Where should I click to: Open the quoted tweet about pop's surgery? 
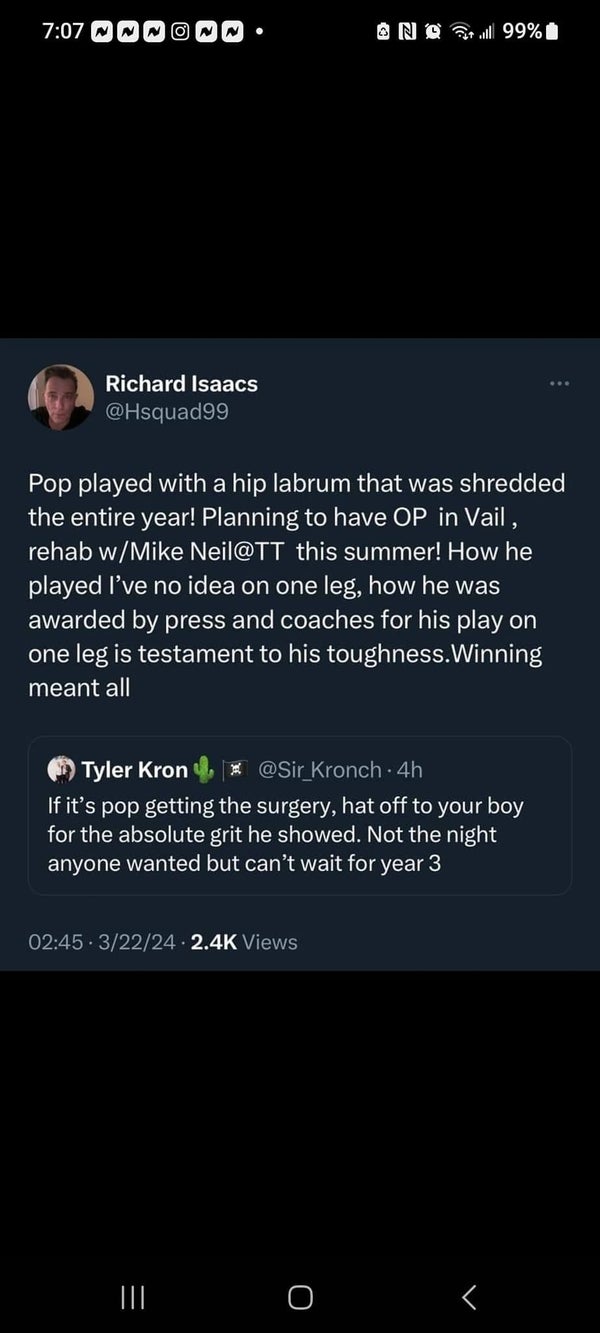pyautogui.click(x=300, y=833)
